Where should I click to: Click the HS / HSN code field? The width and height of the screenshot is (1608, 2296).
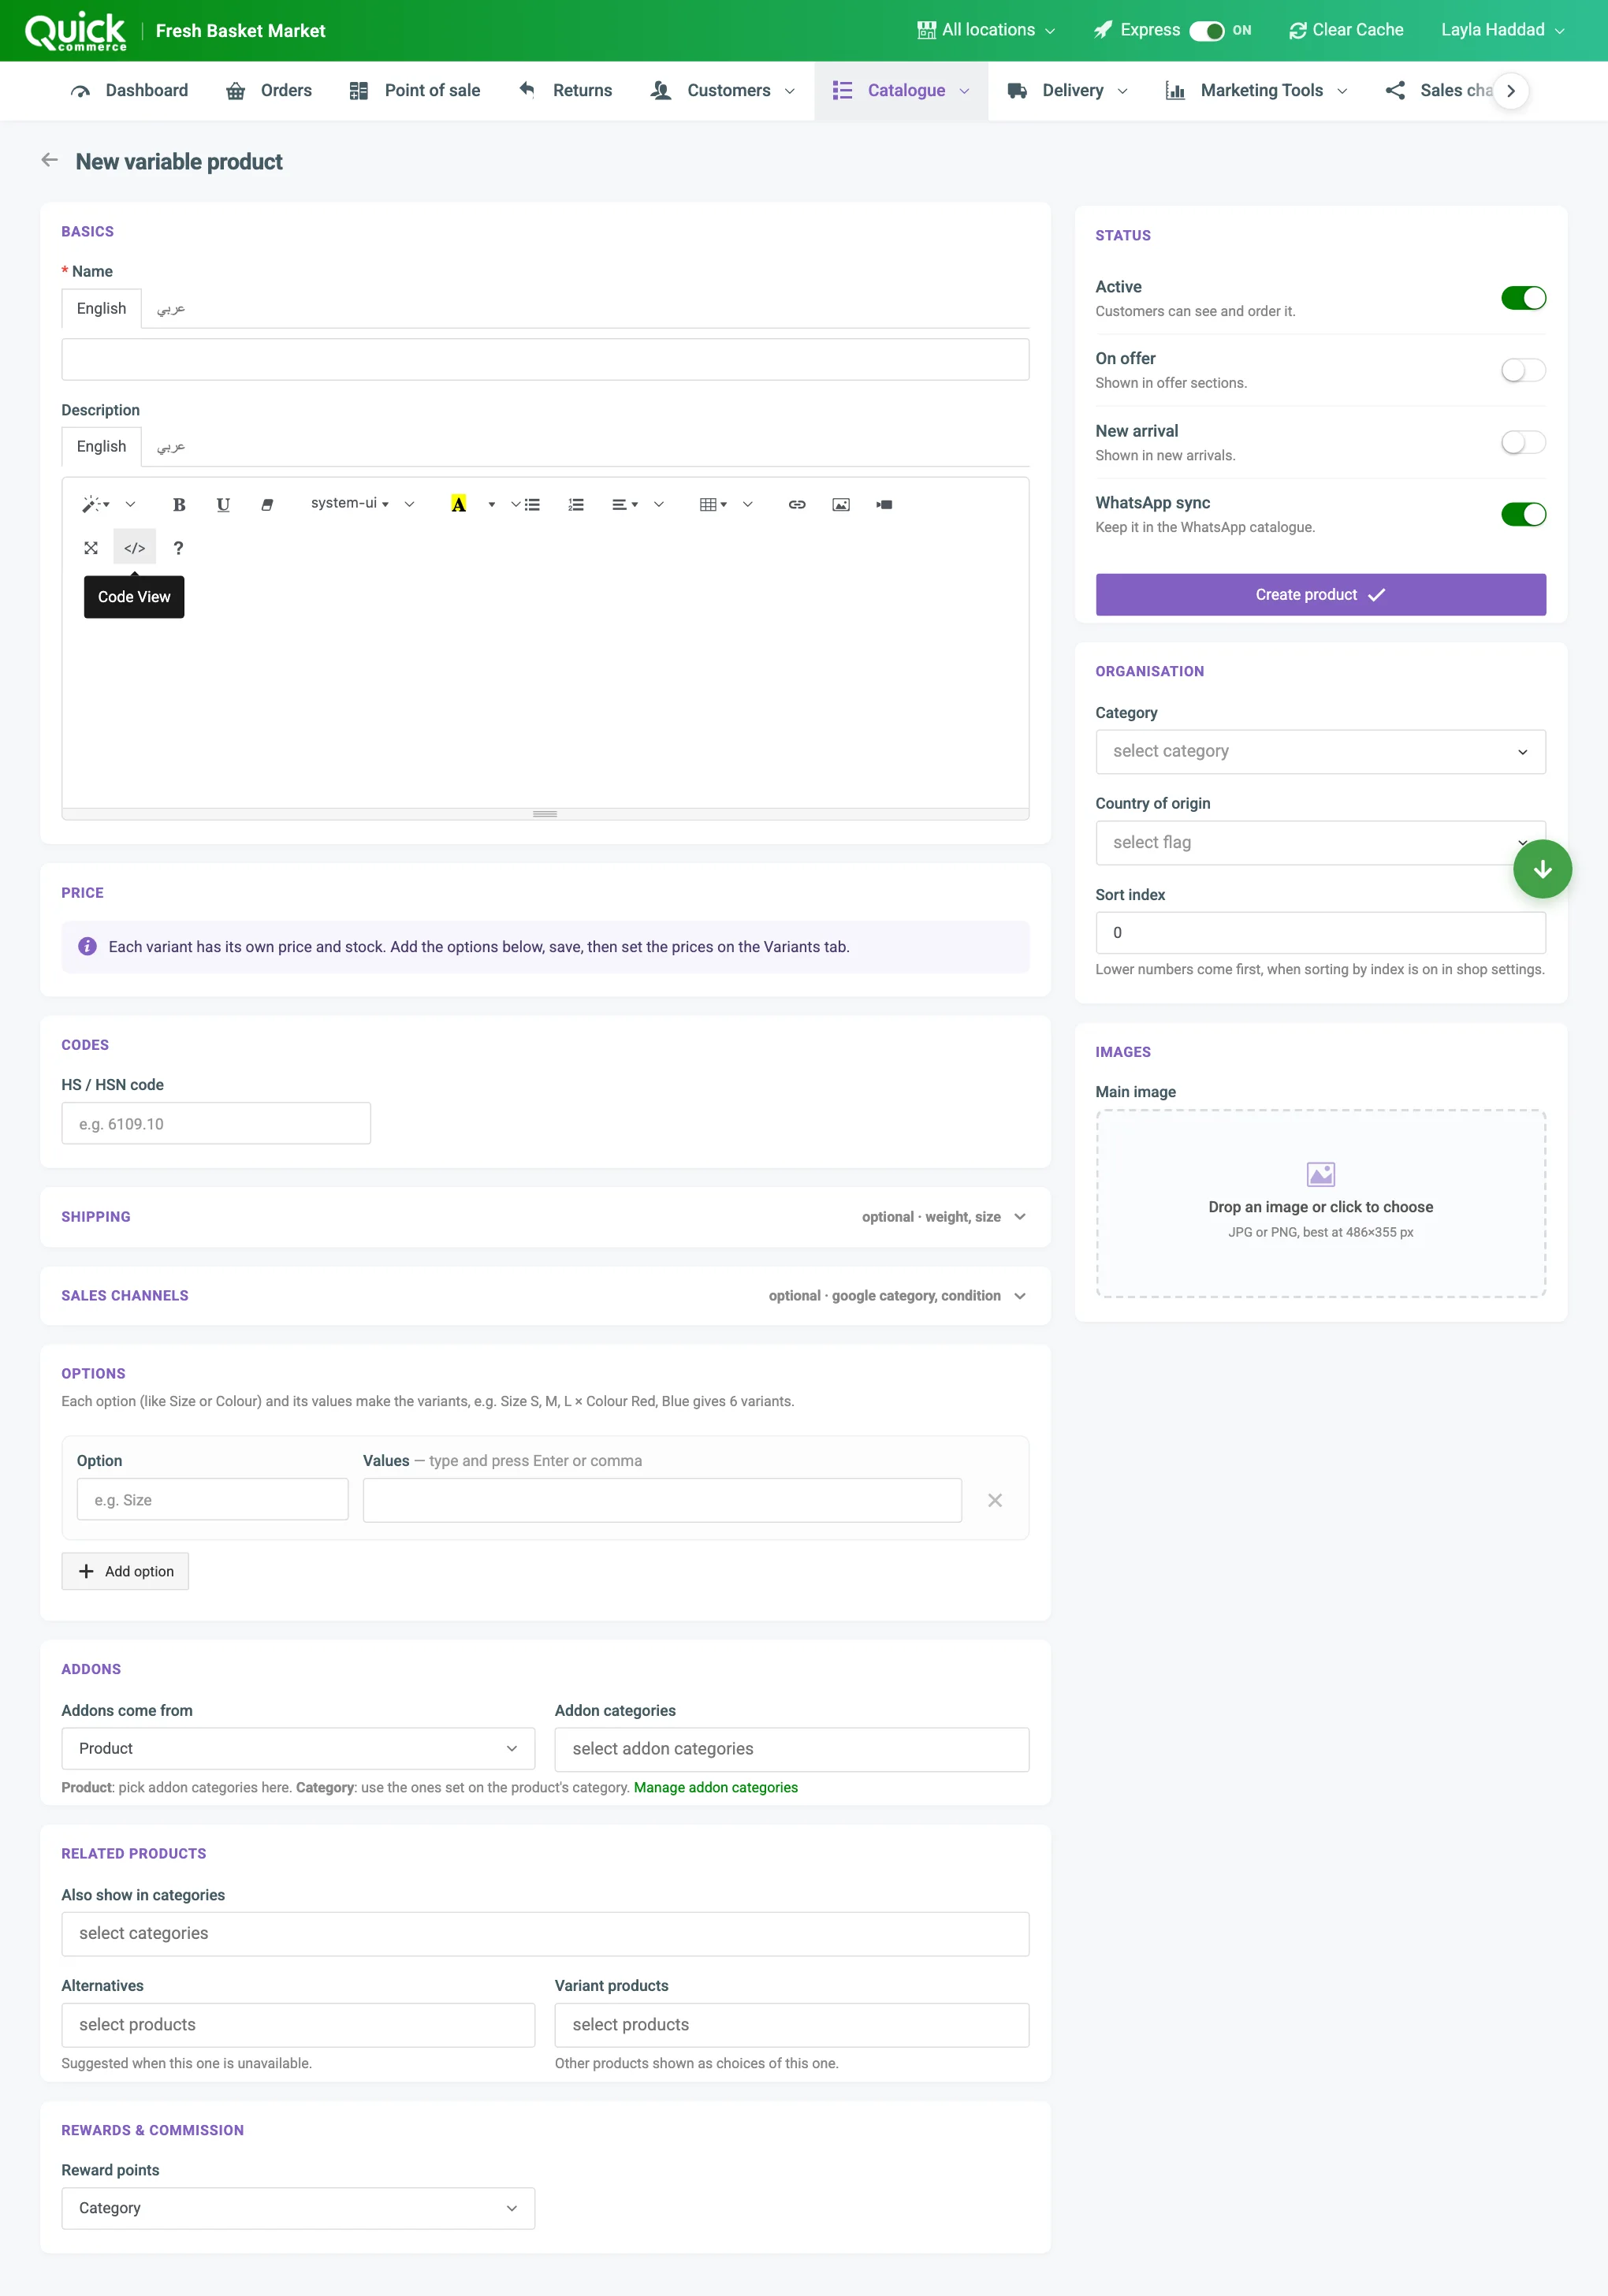tap(216, 1123)
